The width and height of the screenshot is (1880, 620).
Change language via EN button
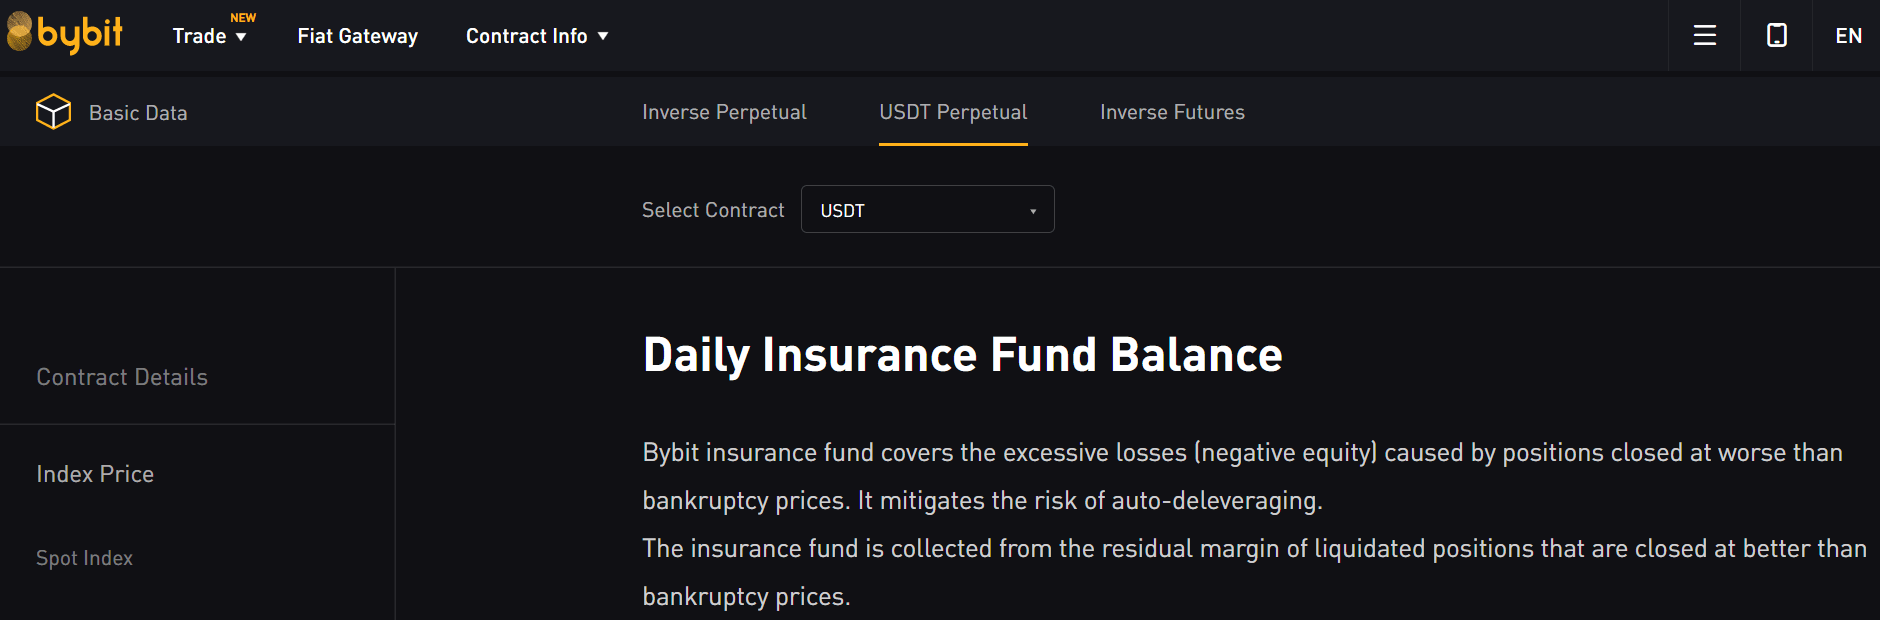(1848, 36)
